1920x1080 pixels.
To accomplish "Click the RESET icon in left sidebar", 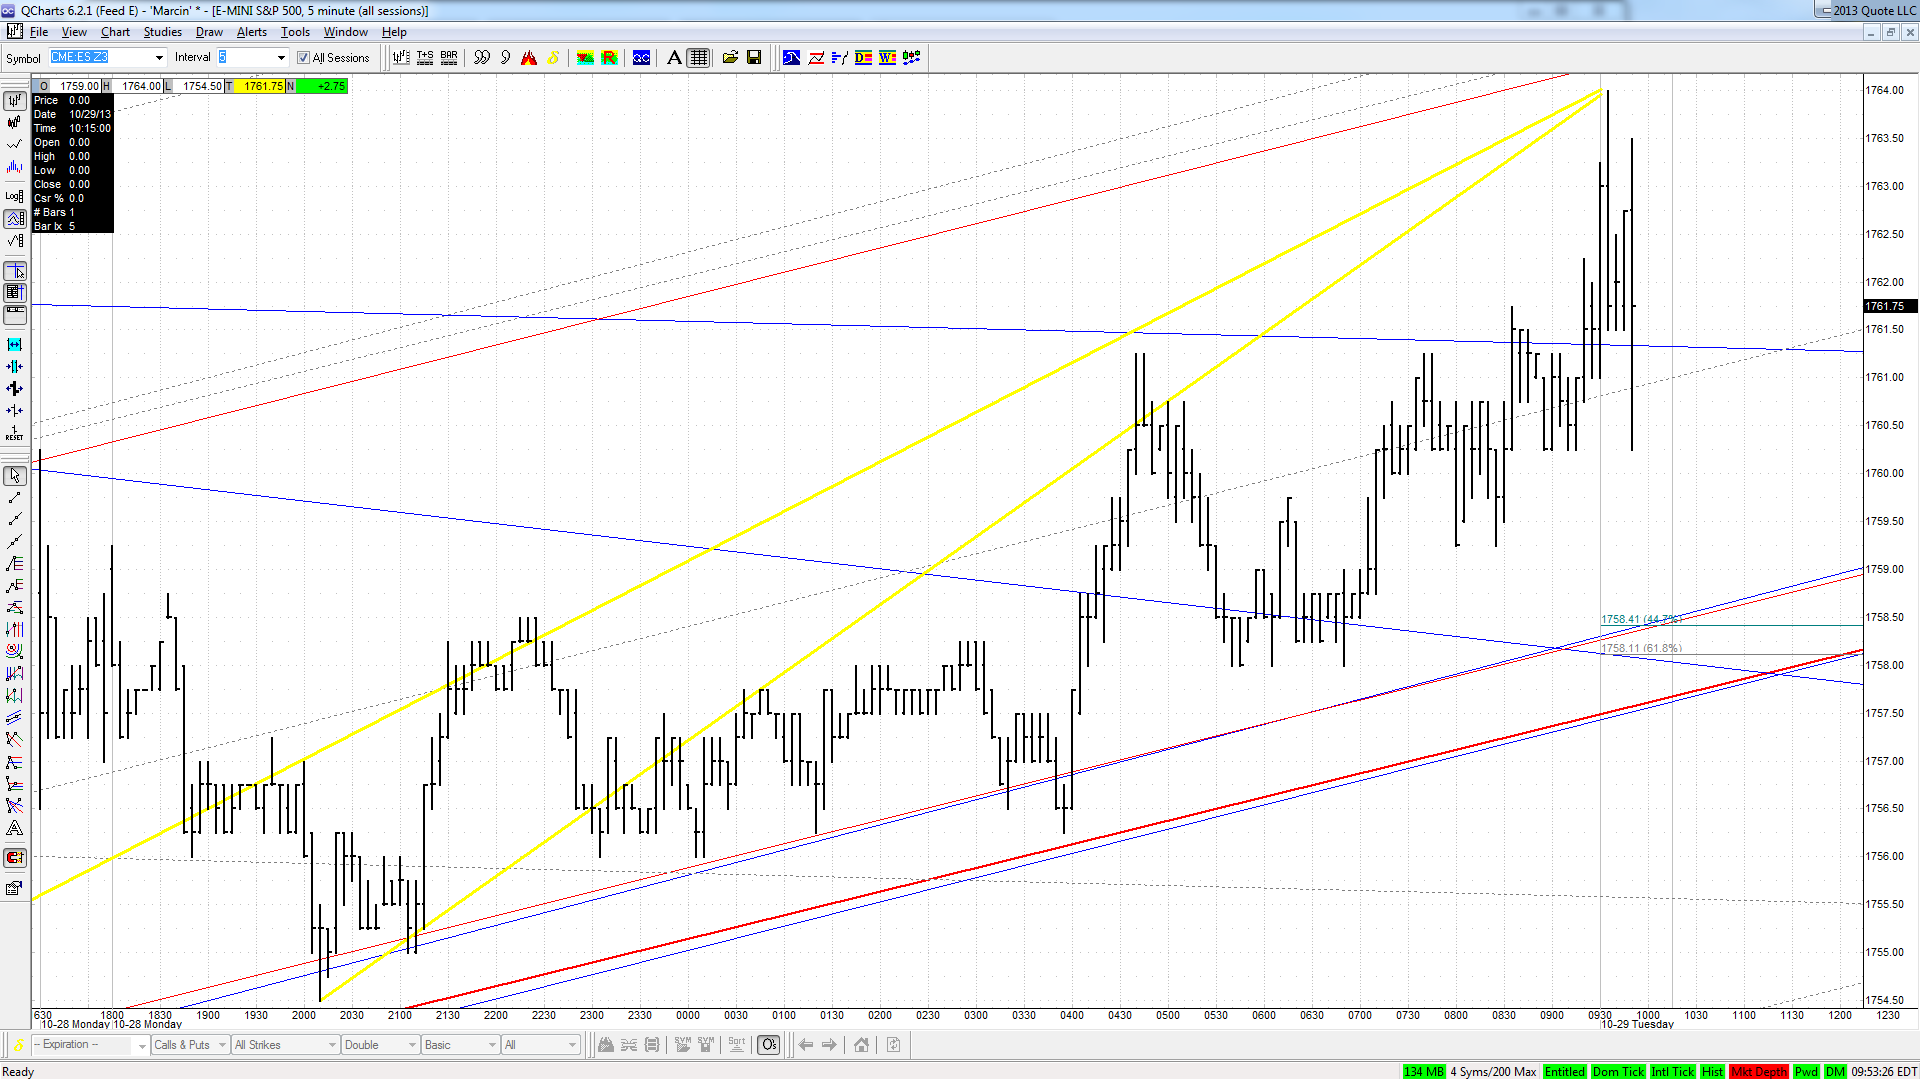I will [x=15, y=433].
